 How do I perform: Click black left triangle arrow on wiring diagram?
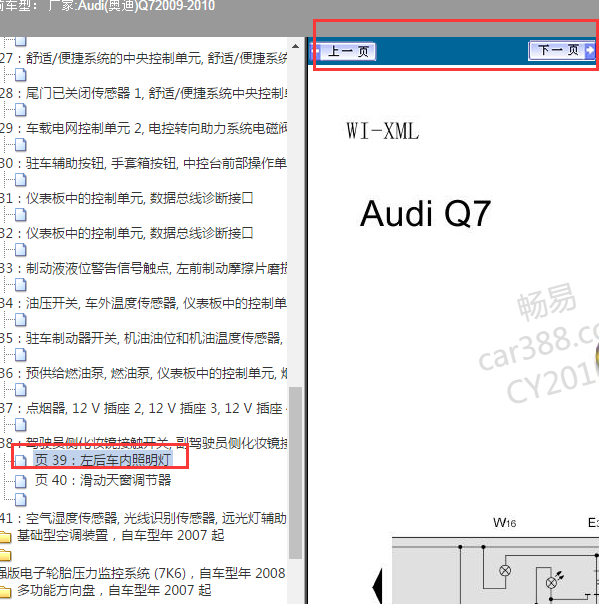tap(377, 587)
